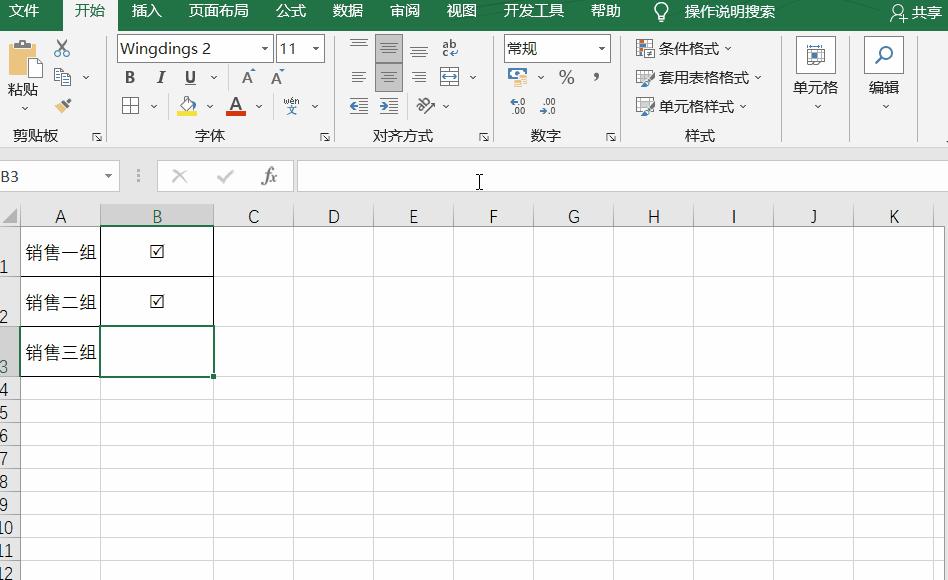
Task: Apply comma thousands separator style
Action: (595, 76)
